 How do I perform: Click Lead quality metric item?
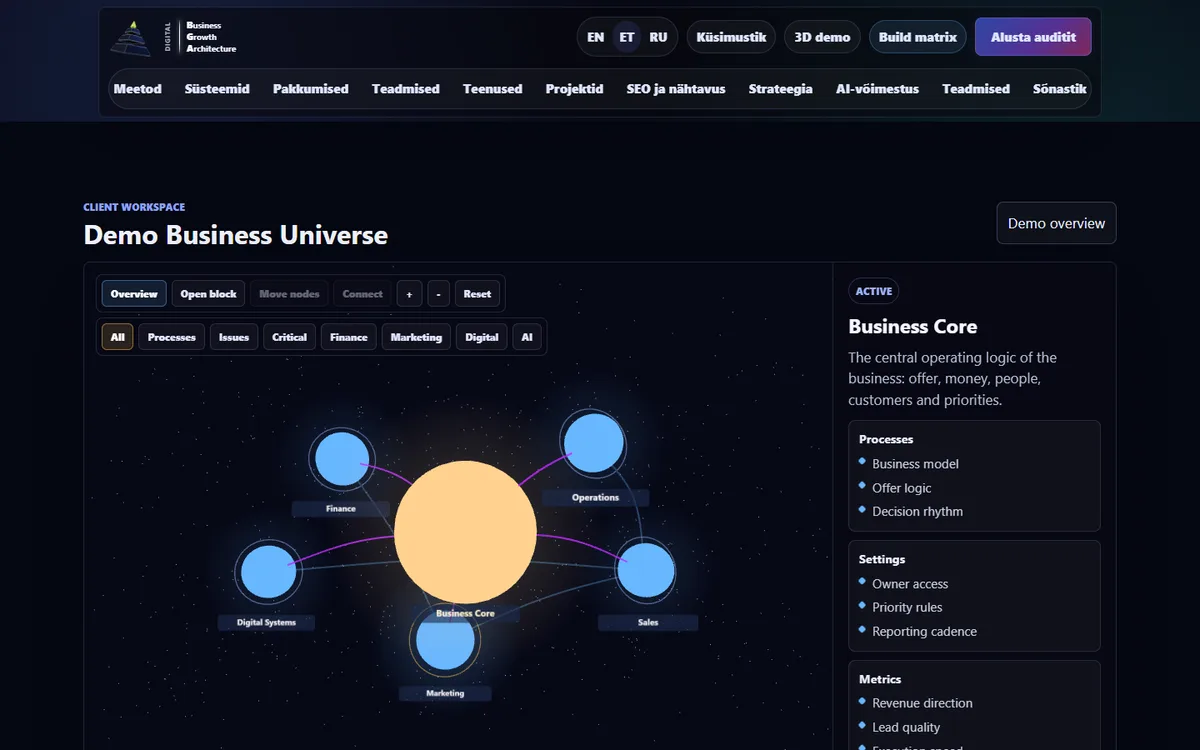click(x=906, y=727)
